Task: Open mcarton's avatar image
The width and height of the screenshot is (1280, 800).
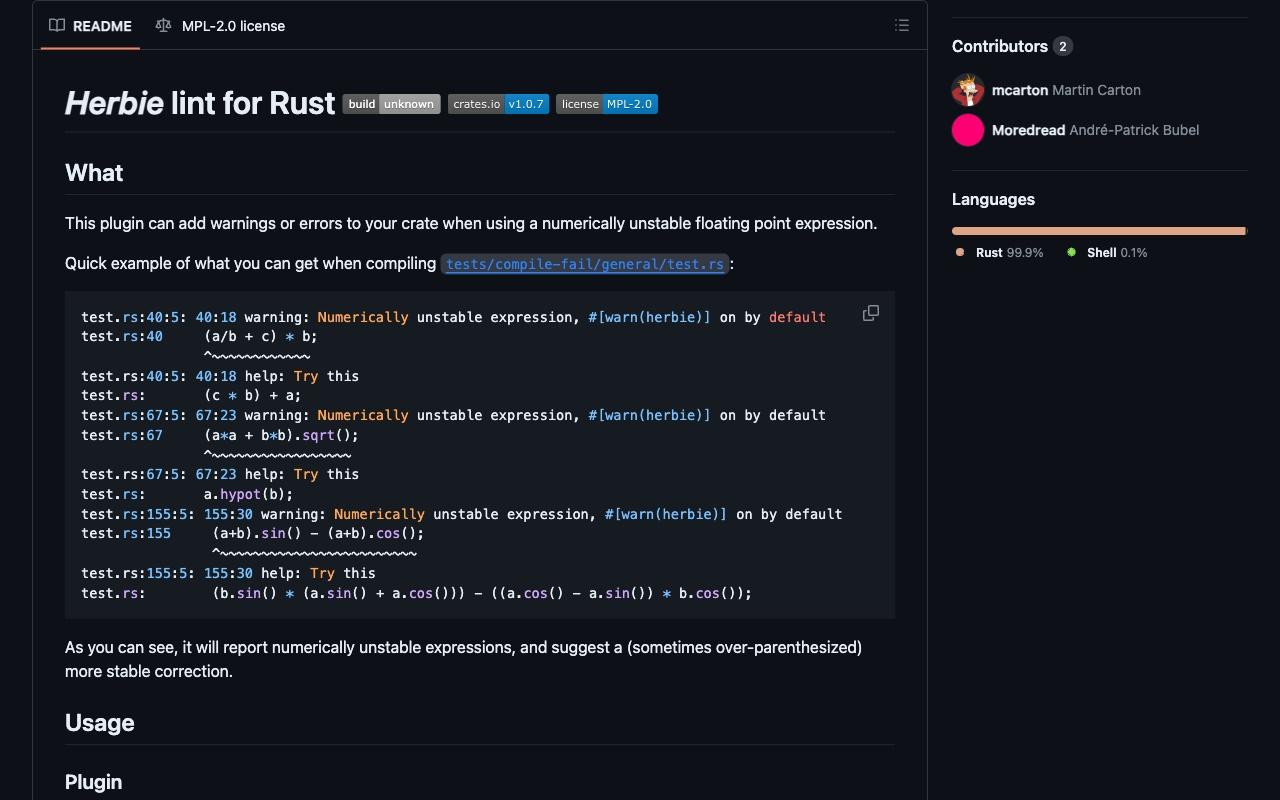Action: point(968,90)
